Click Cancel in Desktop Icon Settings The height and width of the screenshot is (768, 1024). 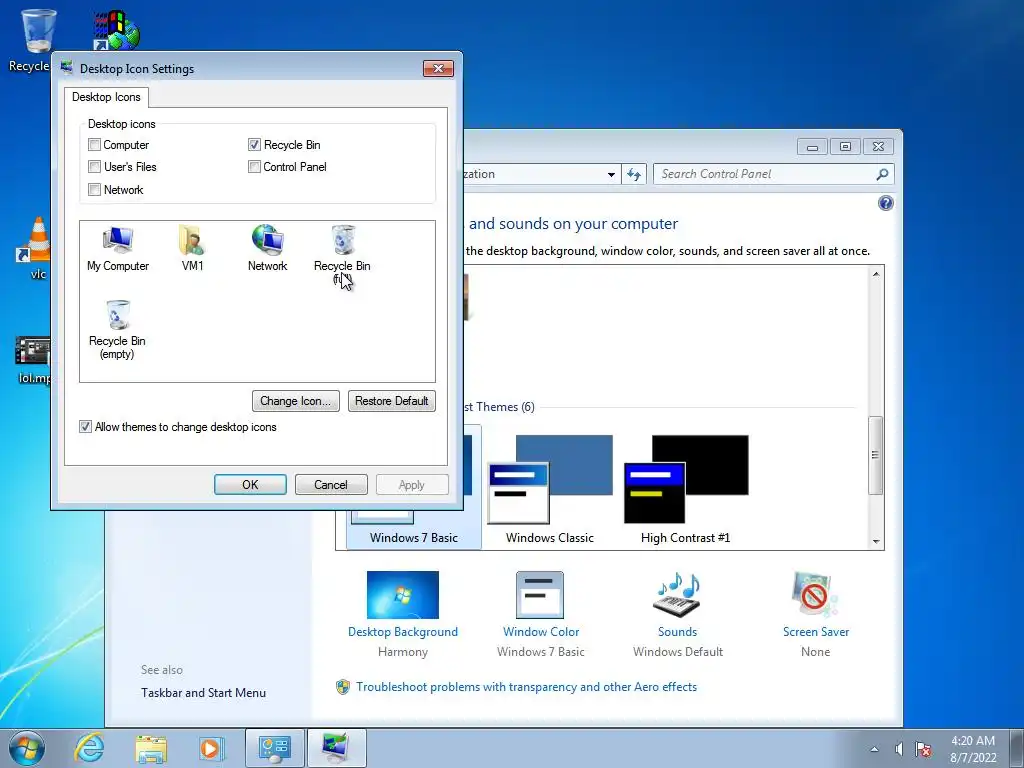[331, 485]
